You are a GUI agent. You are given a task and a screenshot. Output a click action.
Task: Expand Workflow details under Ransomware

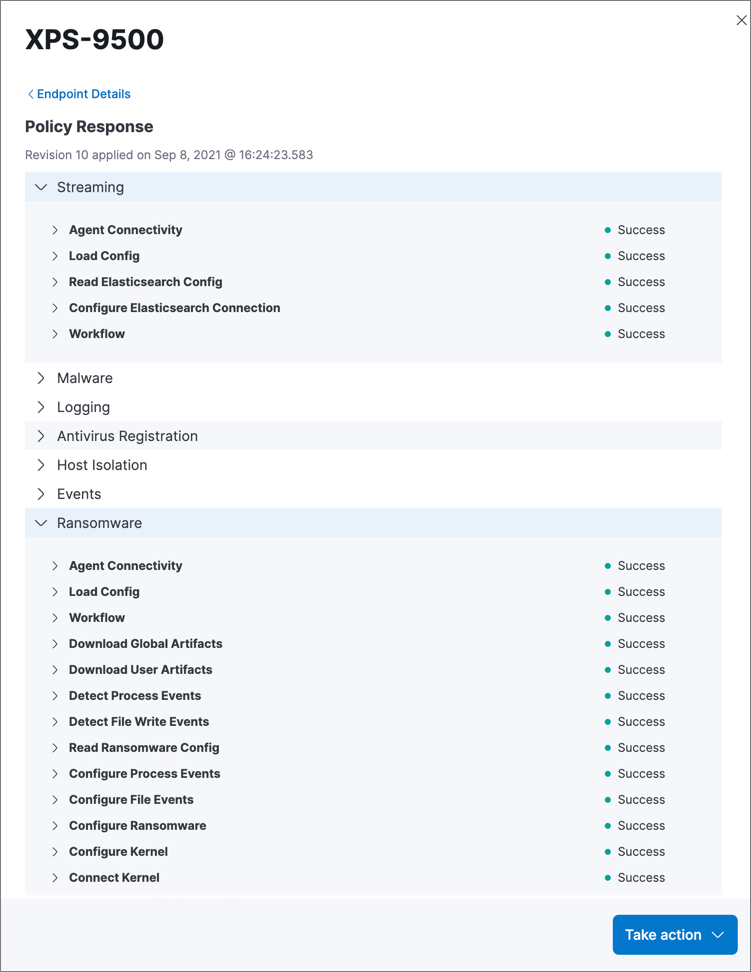(x=55, y=617)
